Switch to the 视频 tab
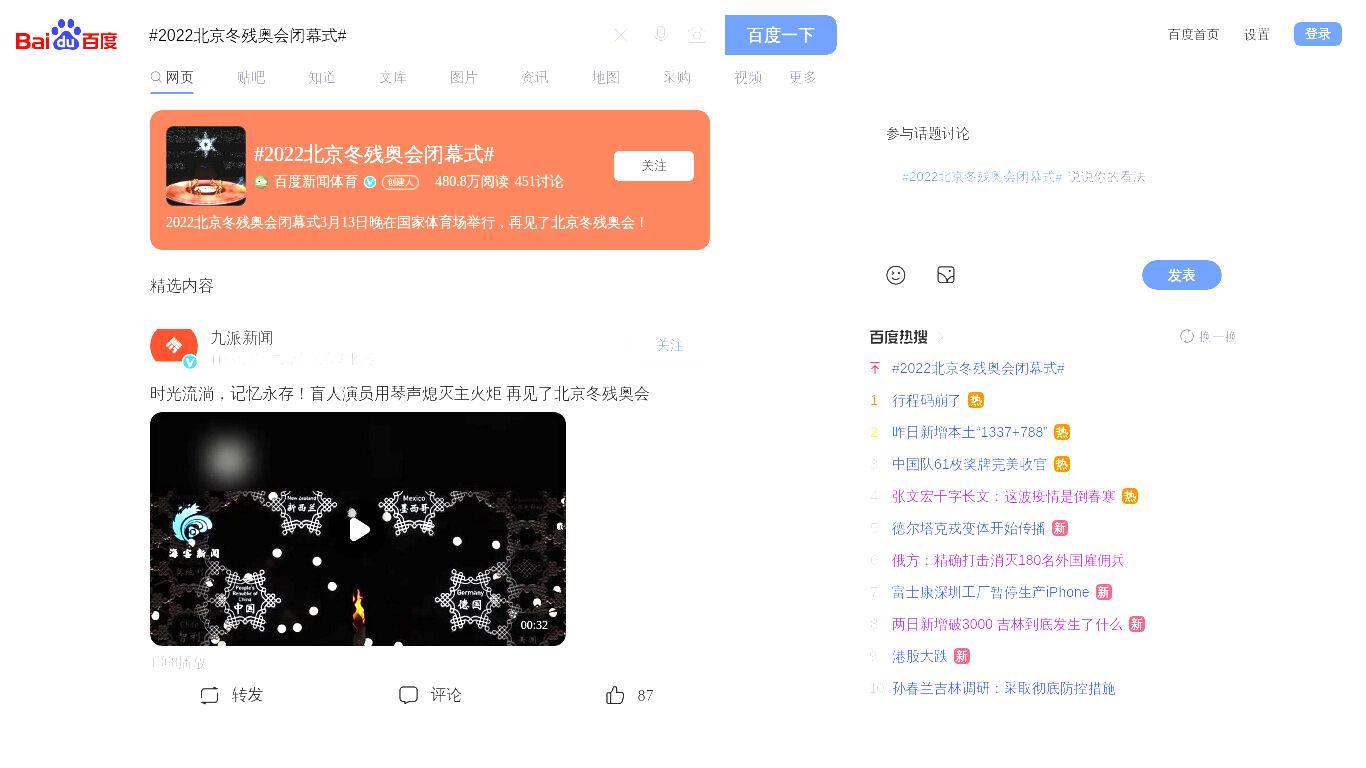This screenshot has height=768, width=1366. point(748,77)
